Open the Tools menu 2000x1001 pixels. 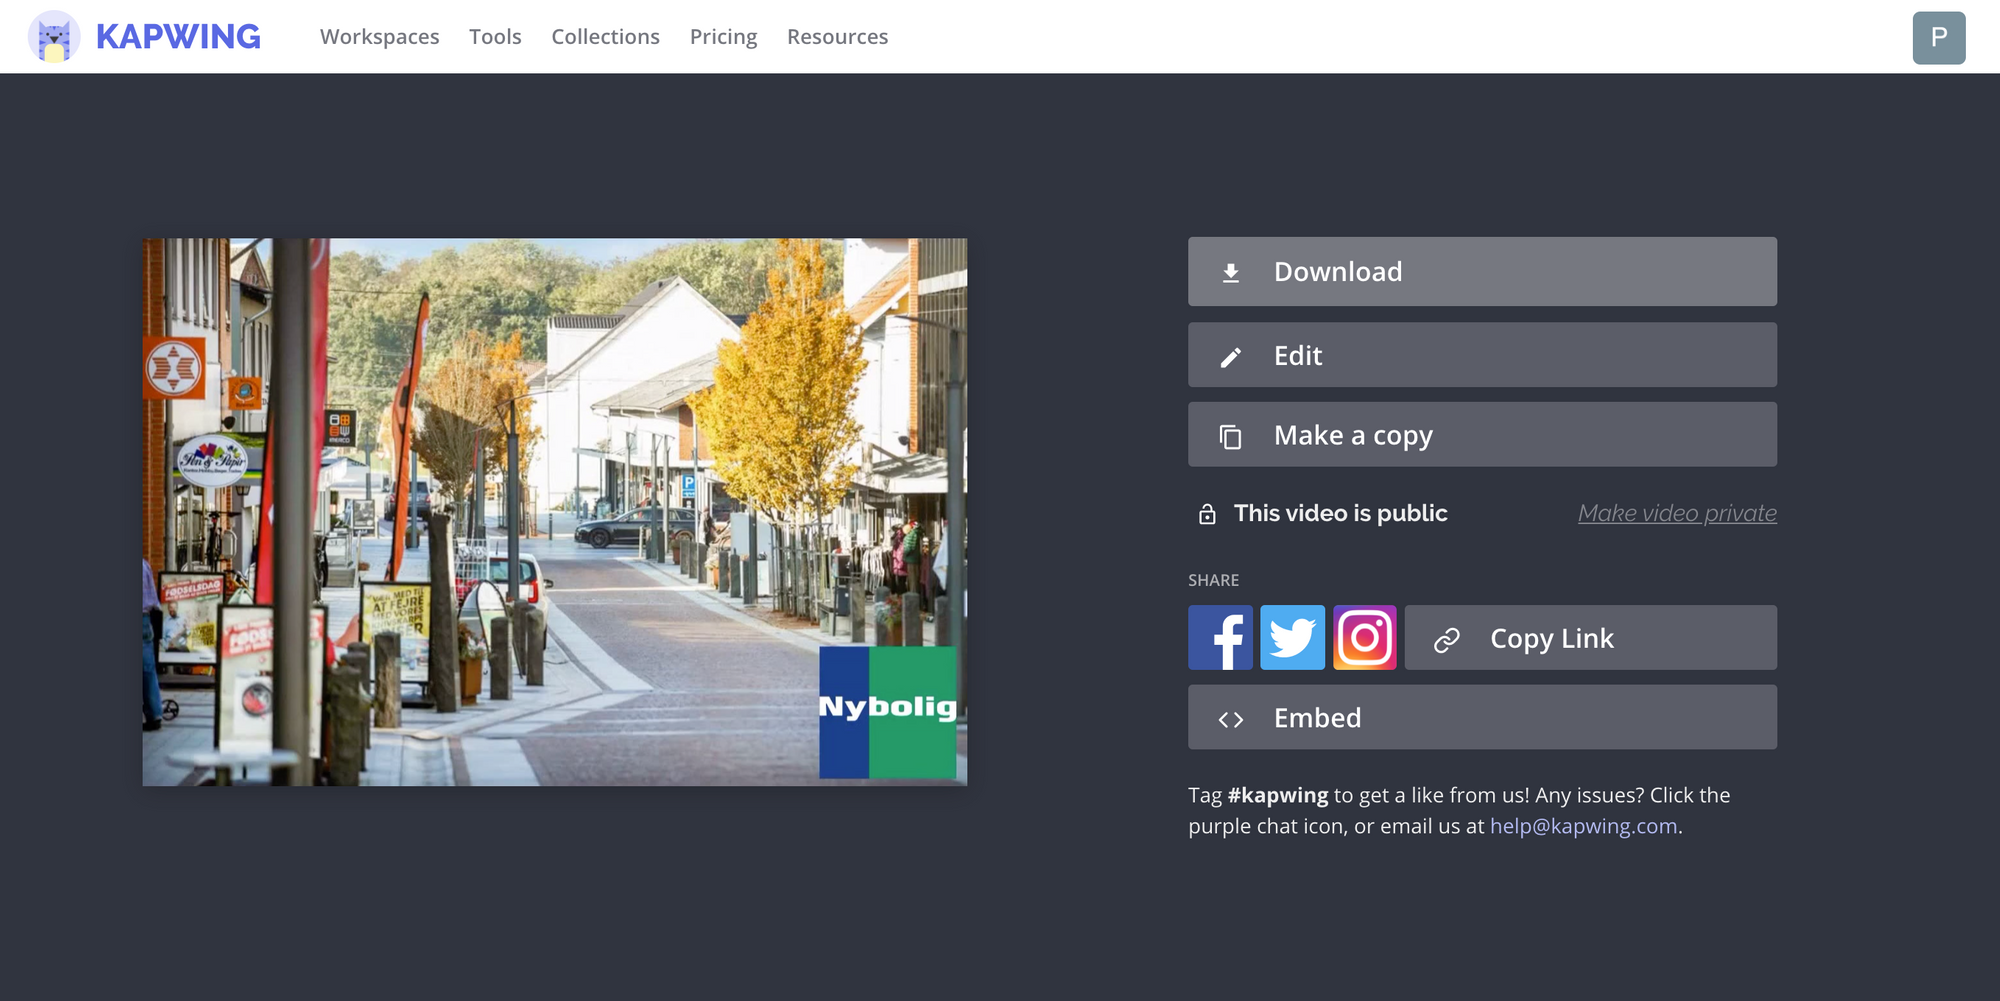[495, 37]
